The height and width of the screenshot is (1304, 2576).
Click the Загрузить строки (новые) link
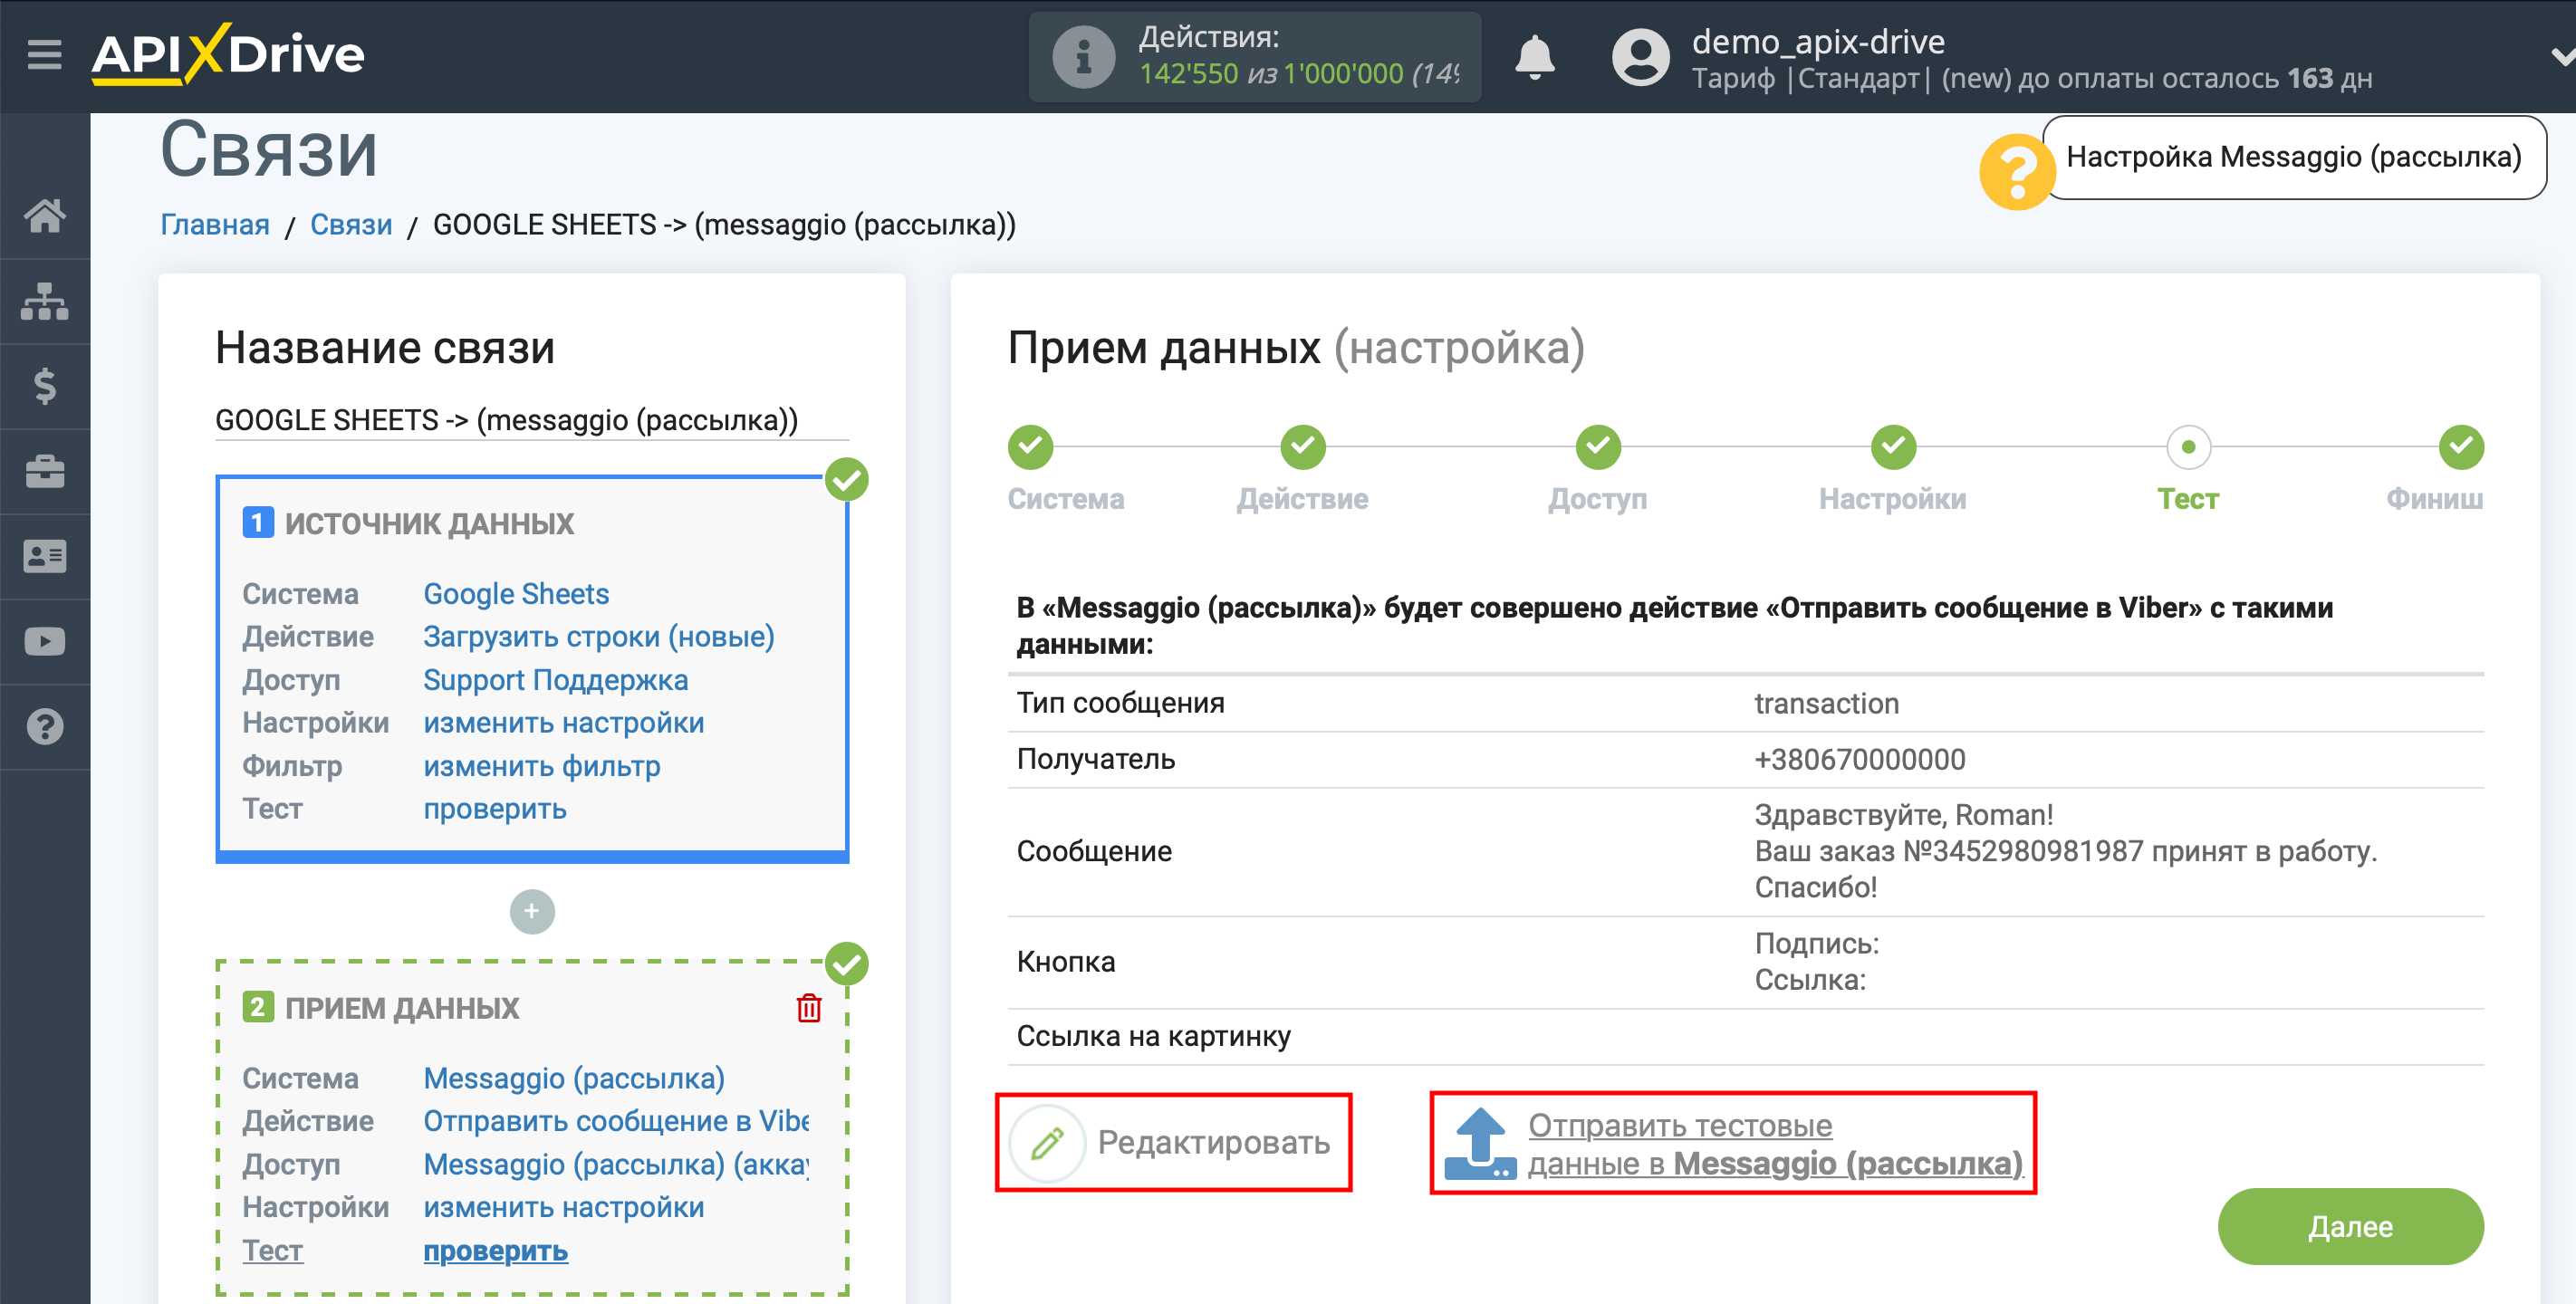point(599,637)
